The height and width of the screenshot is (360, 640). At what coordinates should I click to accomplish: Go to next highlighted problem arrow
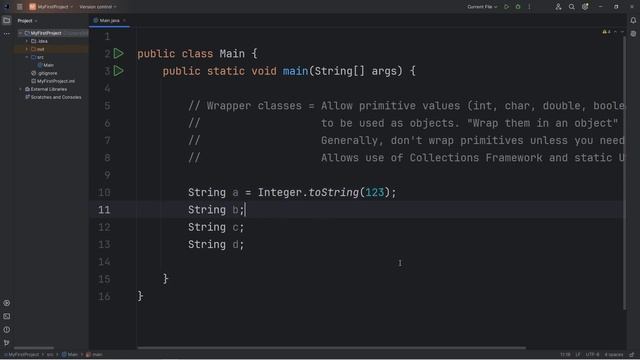pyautogui.click(x=622, y=32)
